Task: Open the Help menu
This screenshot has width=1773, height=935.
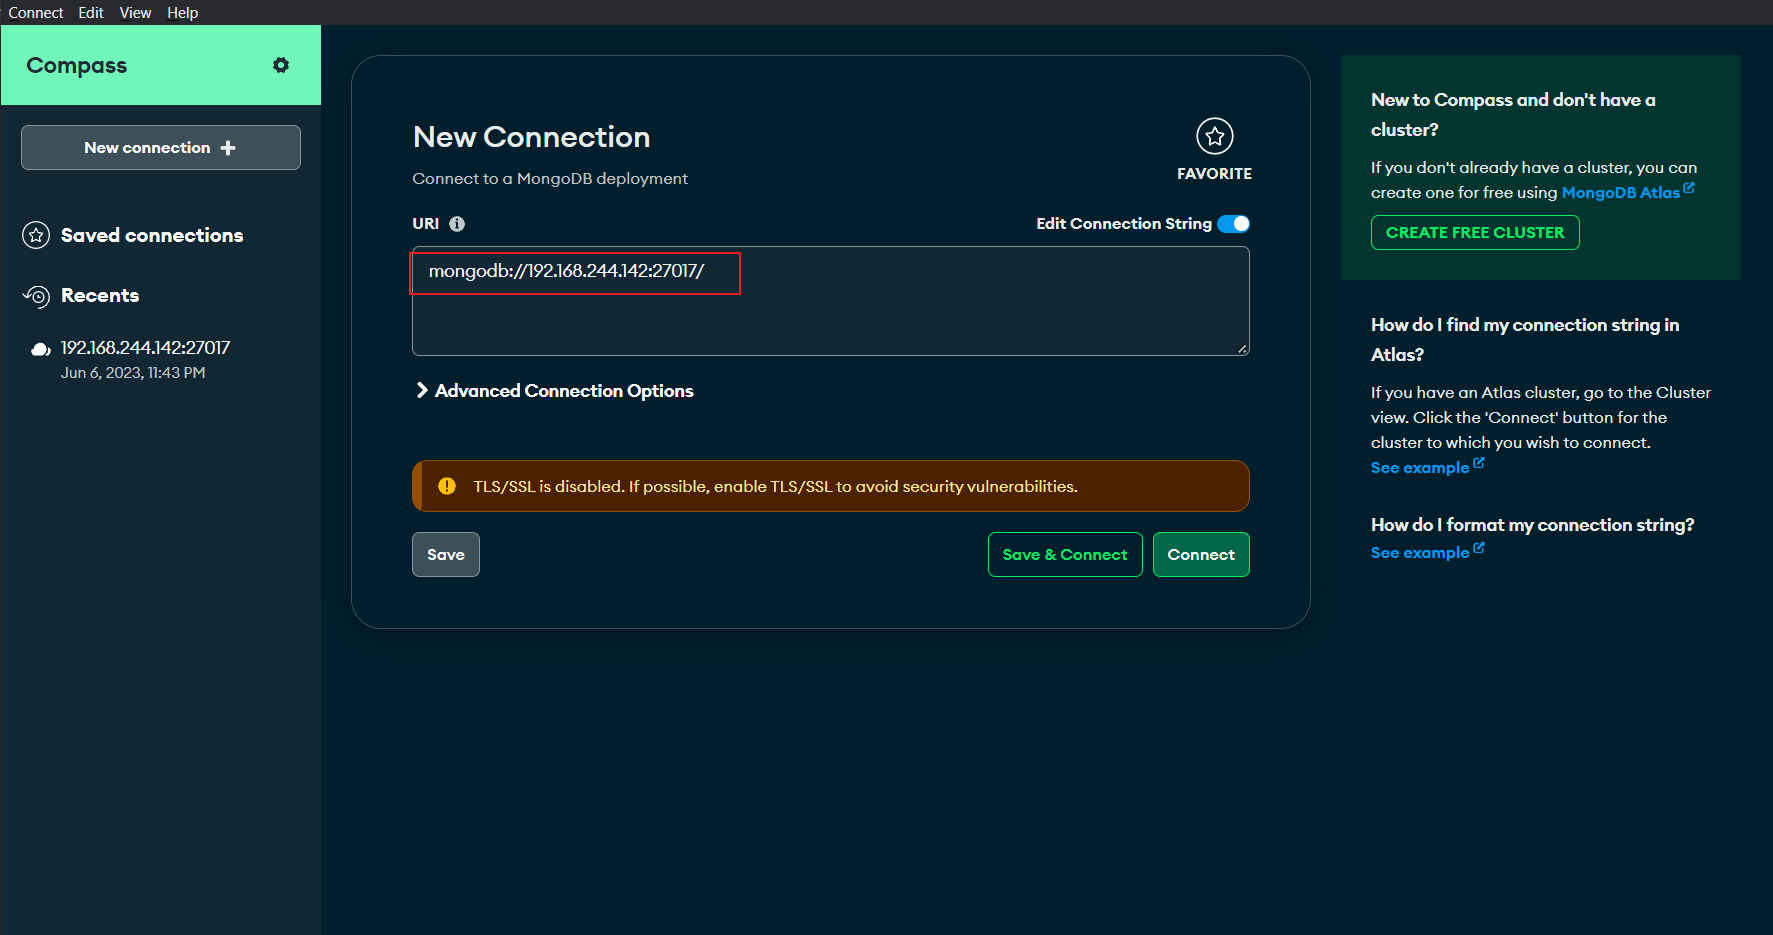Action: [183, 13]
